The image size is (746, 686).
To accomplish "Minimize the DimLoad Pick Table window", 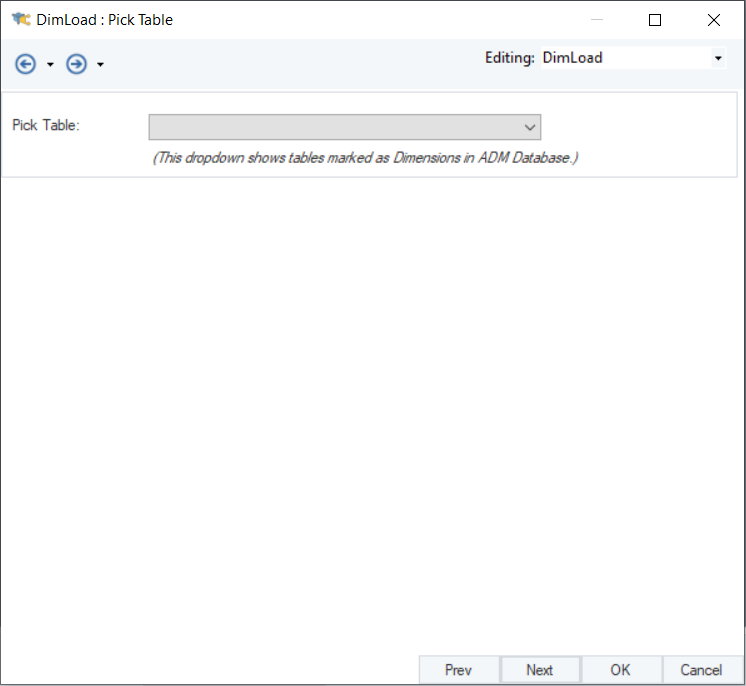I will (x=597, y=20).
